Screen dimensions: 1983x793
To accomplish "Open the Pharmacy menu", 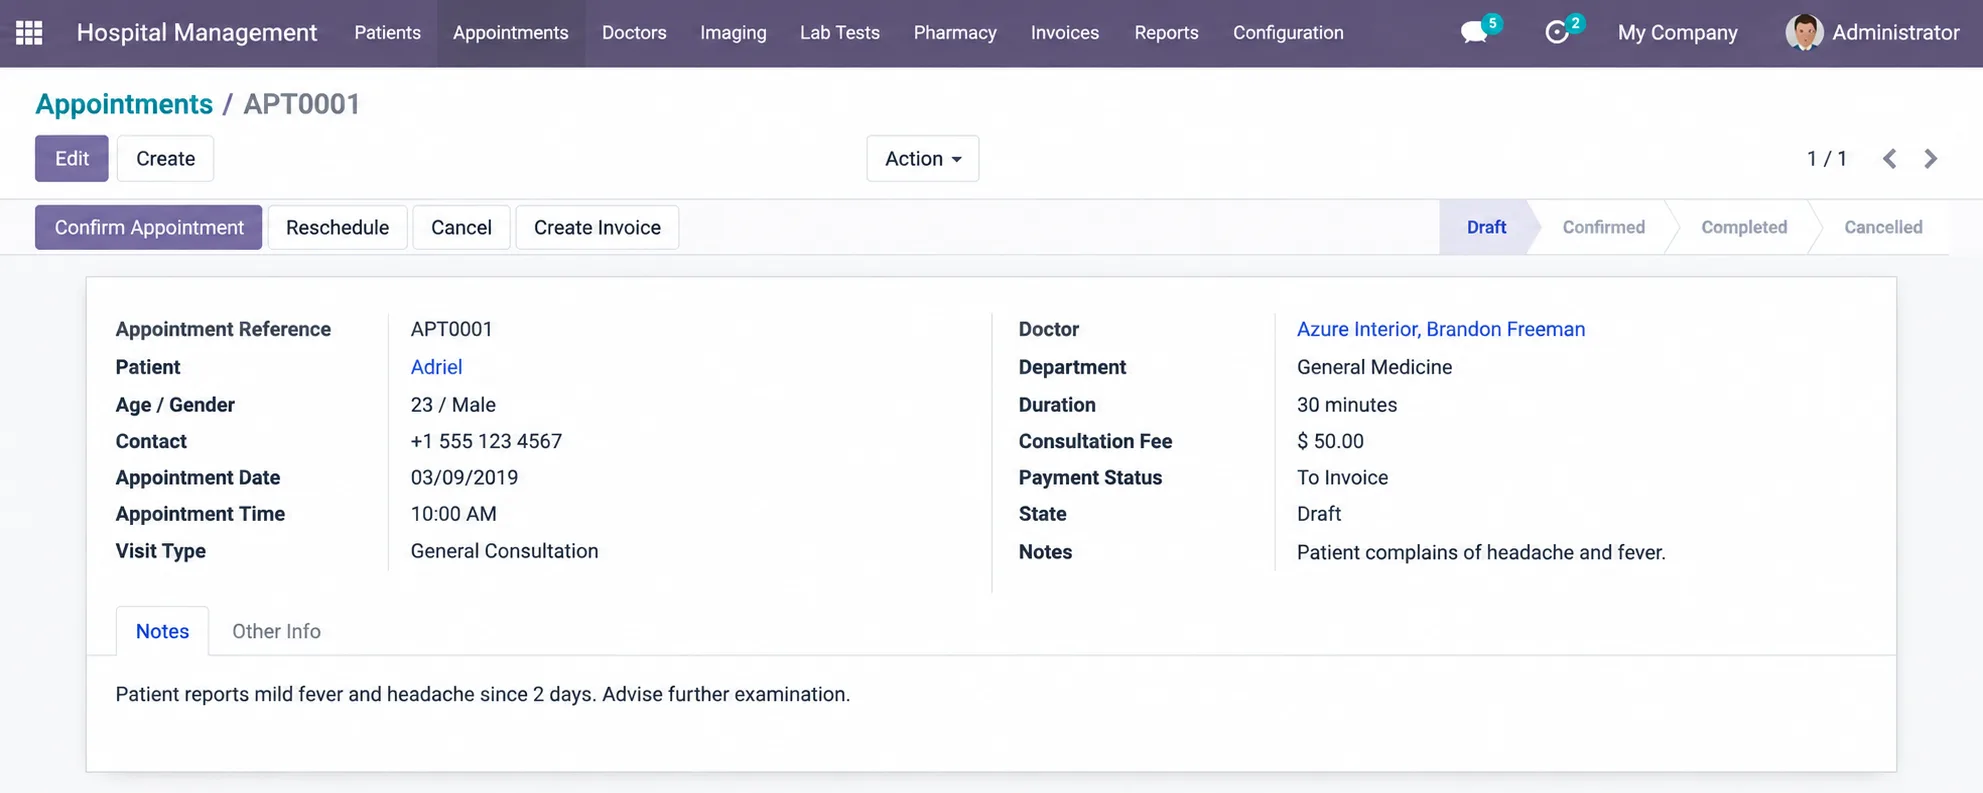I will pyautogui.click(x=955, y=33).
